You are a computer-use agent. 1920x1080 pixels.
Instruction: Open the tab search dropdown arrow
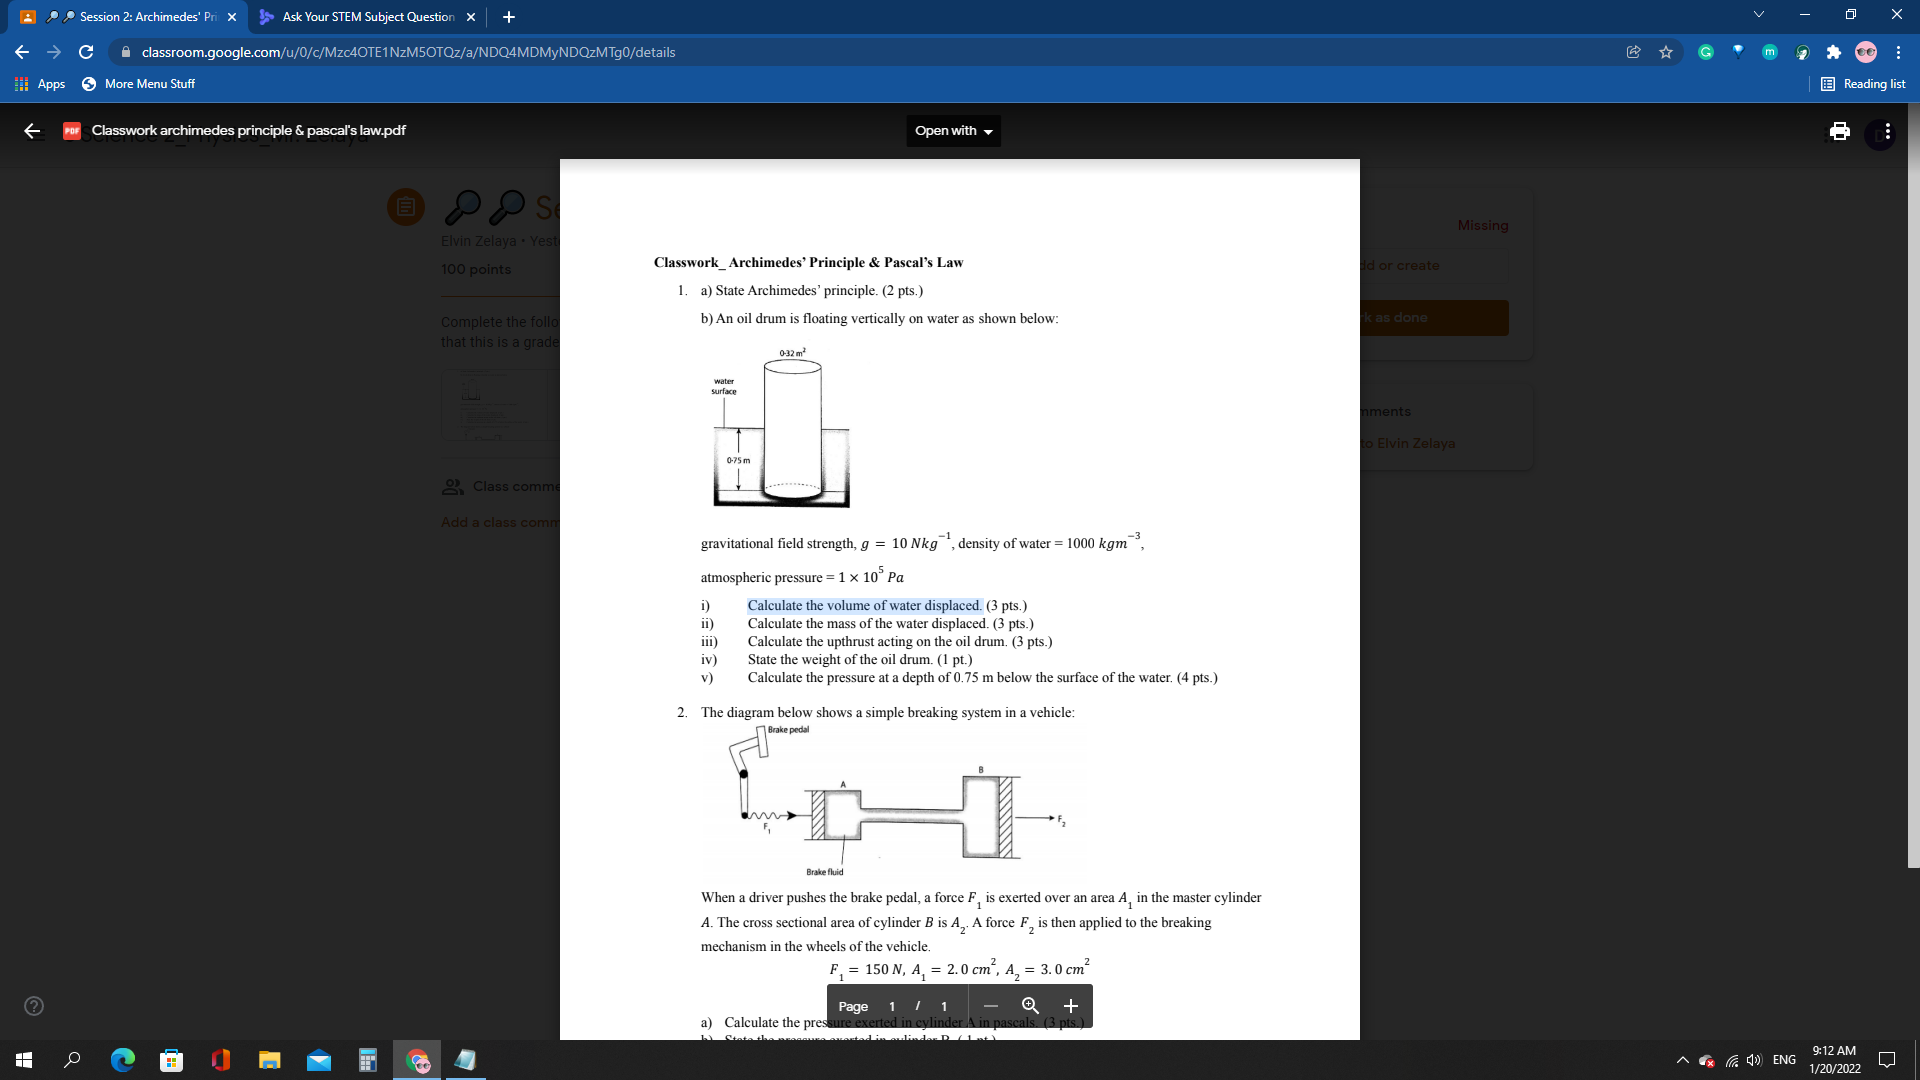pyautogui.click(x=1759, y=15)
